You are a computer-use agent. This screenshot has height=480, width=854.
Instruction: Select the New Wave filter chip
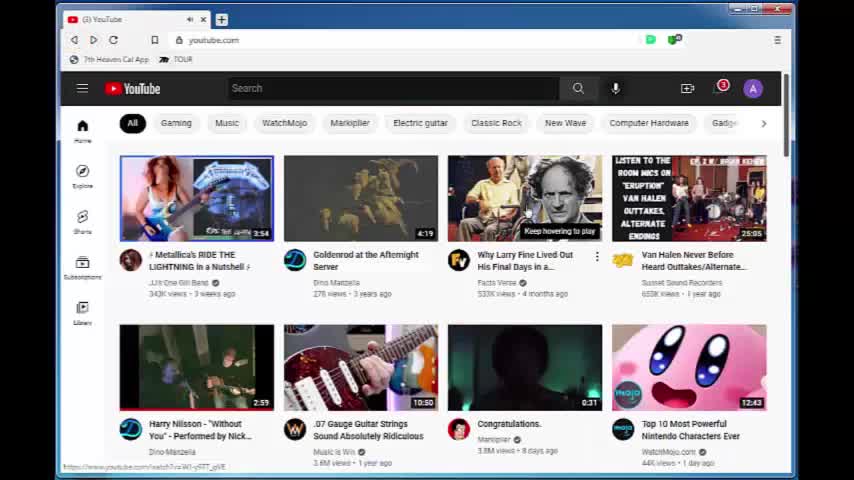click(x=565, y=123)
